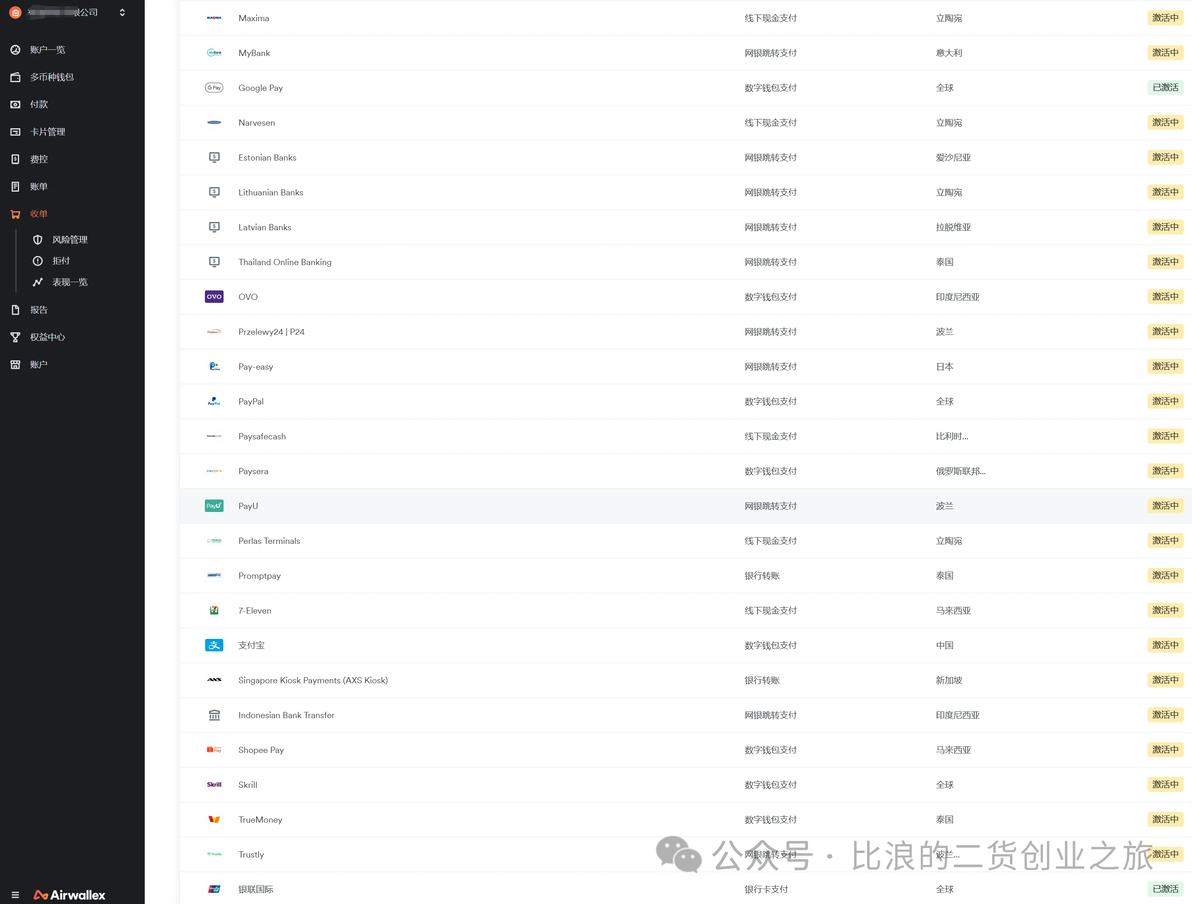Open 权益中心 in the sidebar
Viewport: 1192px width, 904px height.
(x=47, y=337)
